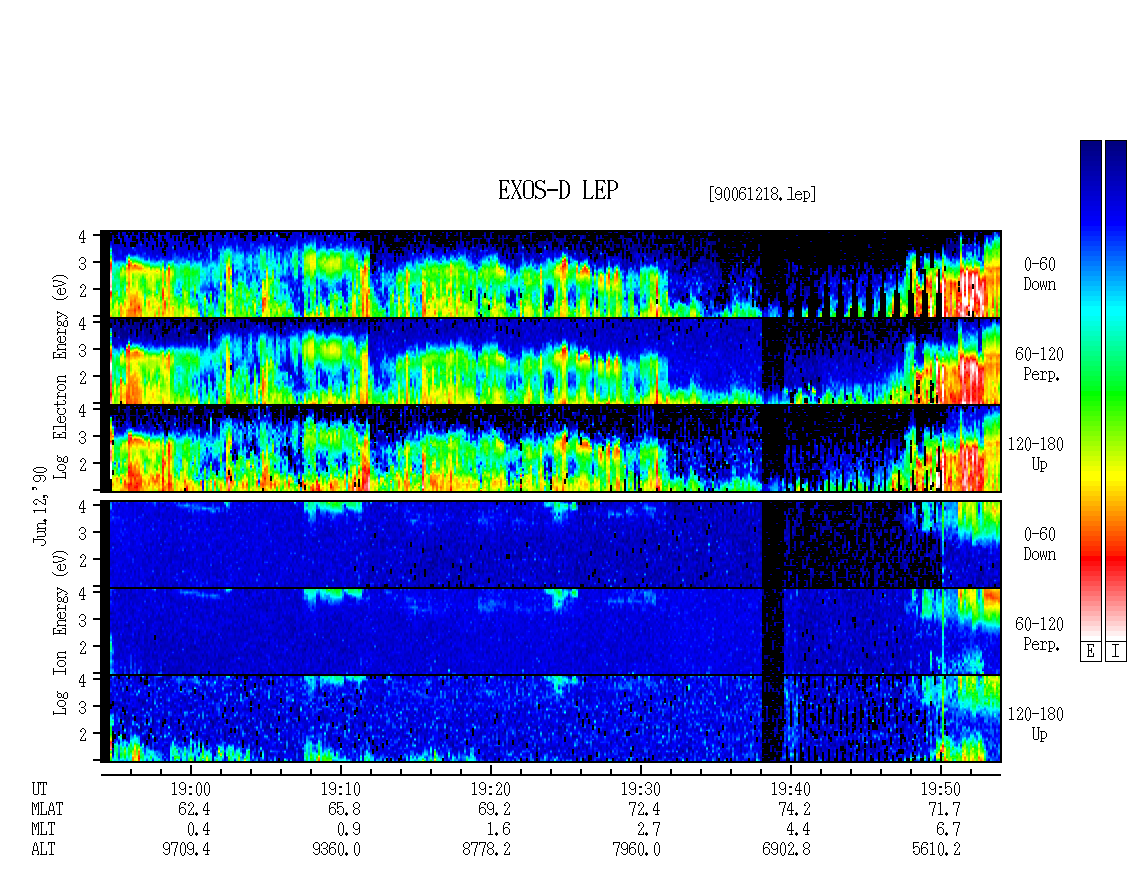This screenshot has width=1130, height=875.
Task: Click MLAT value 71.7
Action: [943, 809]
